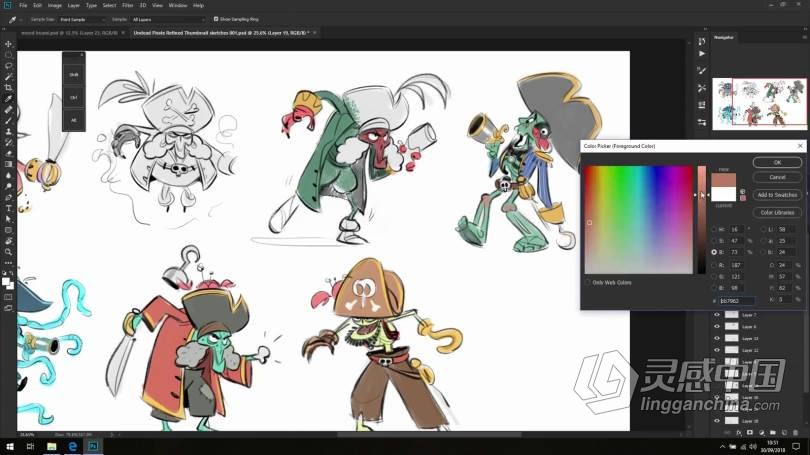Open File Explorer from the taskbar
Viewport: 810px width, 455px height.
(52, 446)
